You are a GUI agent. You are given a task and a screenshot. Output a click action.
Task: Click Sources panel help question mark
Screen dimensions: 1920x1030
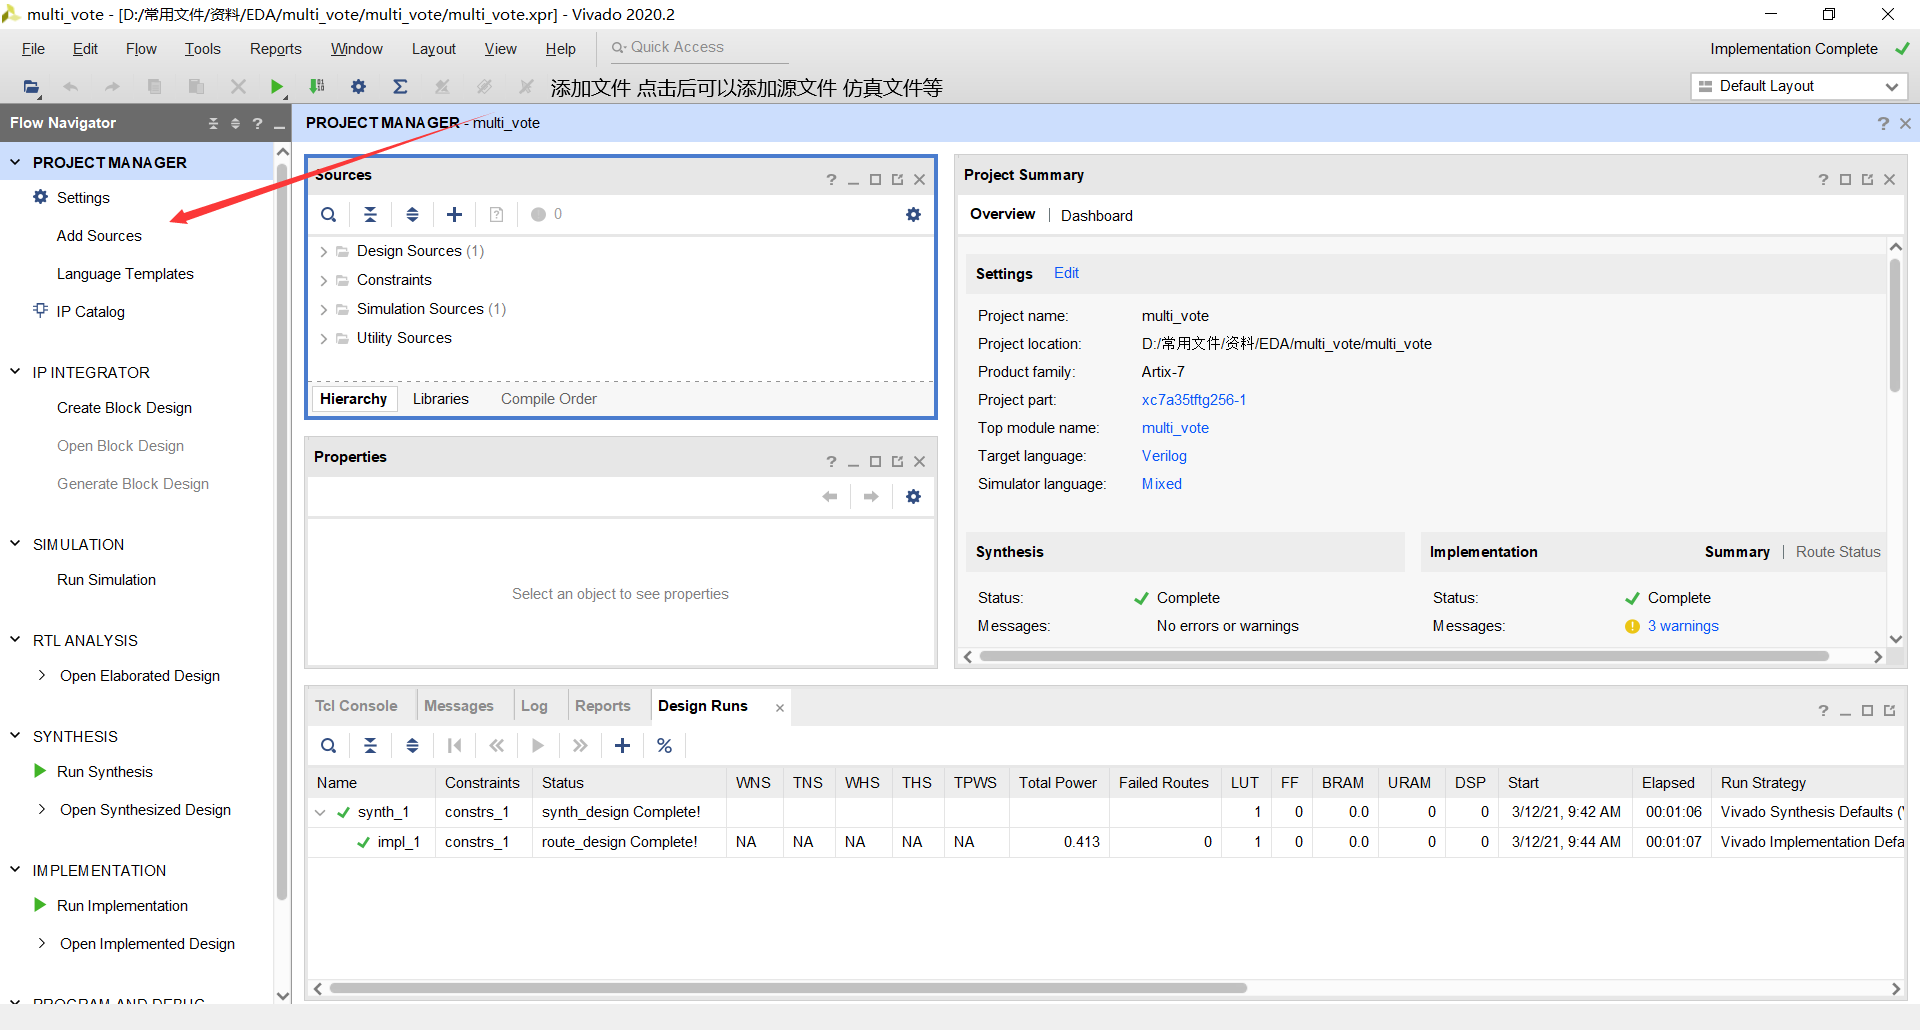pyautogui.click(x=831, y=180)
